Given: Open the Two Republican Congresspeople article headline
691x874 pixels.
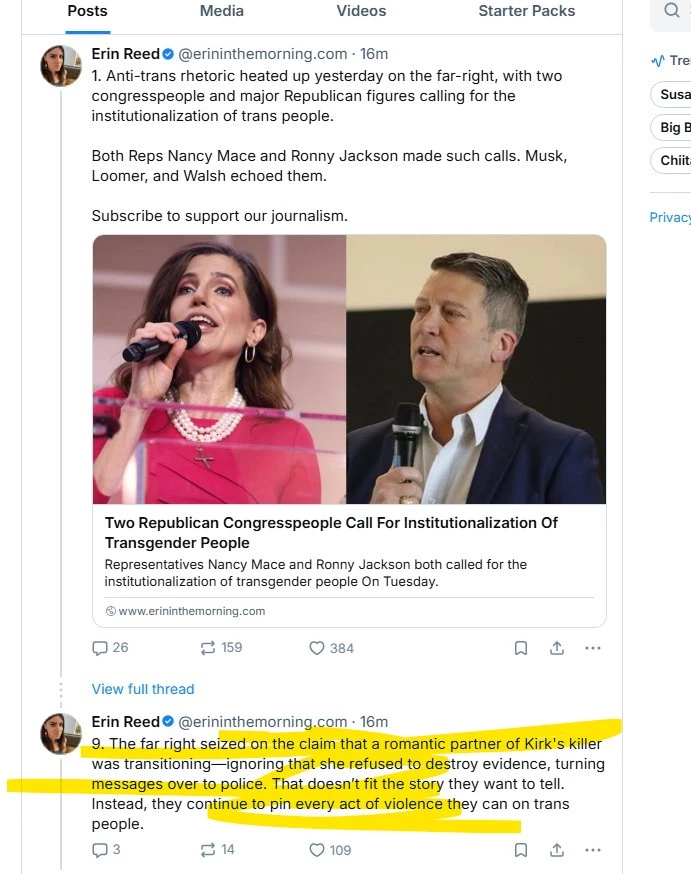Looking at the screenshot, I should click(x=331, y=532).
